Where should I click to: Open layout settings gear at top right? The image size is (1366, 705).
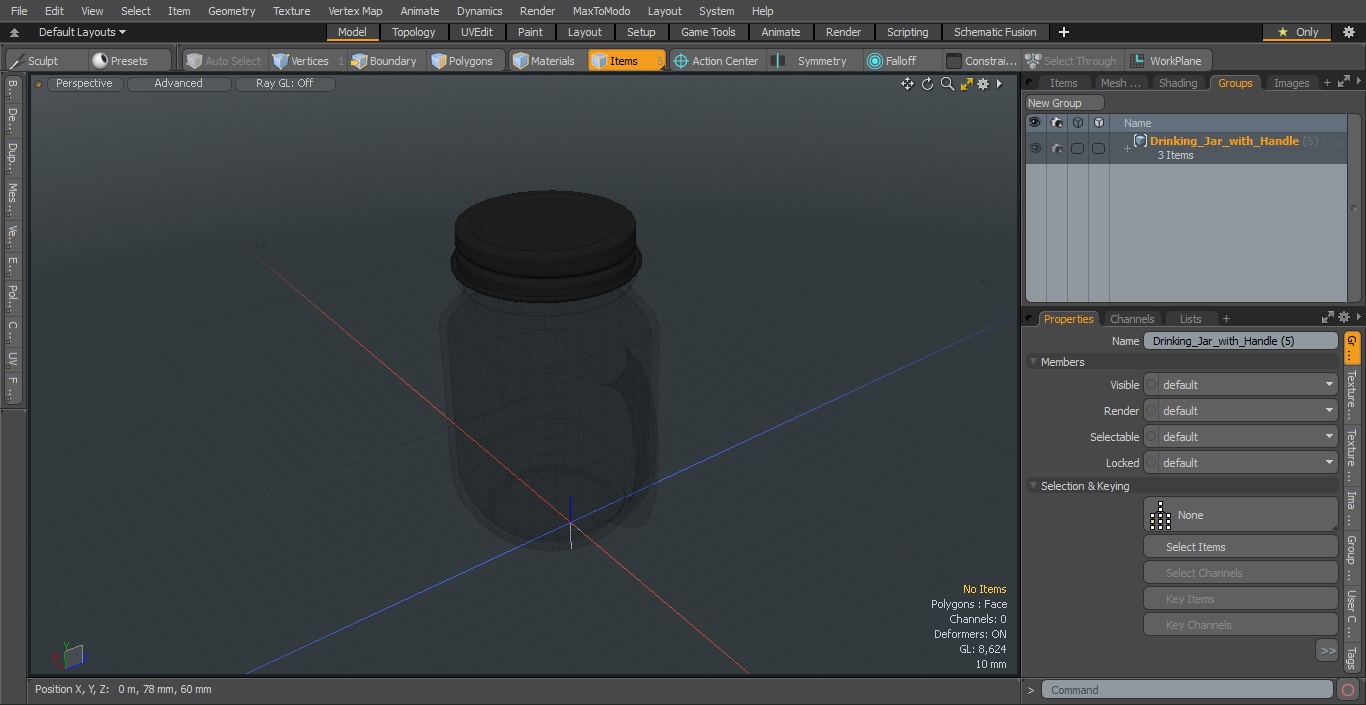tap(1349, 32)
